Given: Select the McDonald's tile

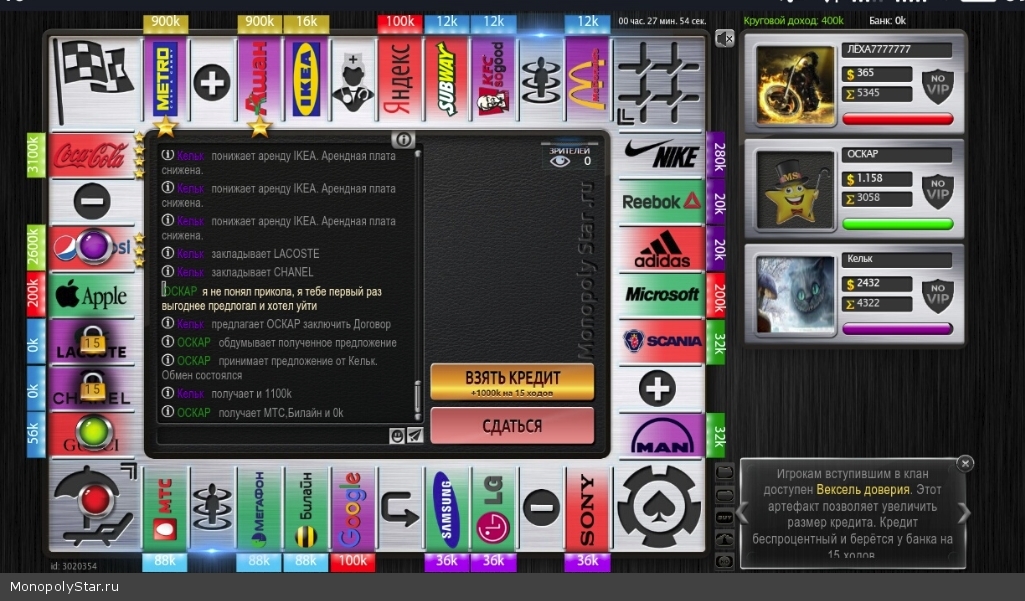Looking at the screenshot, I should 587,79.
